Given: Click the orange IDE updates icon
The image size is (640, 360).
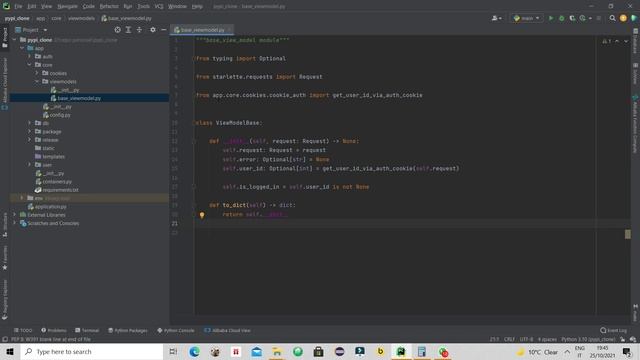Looking at the screenshot, I should point(623,18).
